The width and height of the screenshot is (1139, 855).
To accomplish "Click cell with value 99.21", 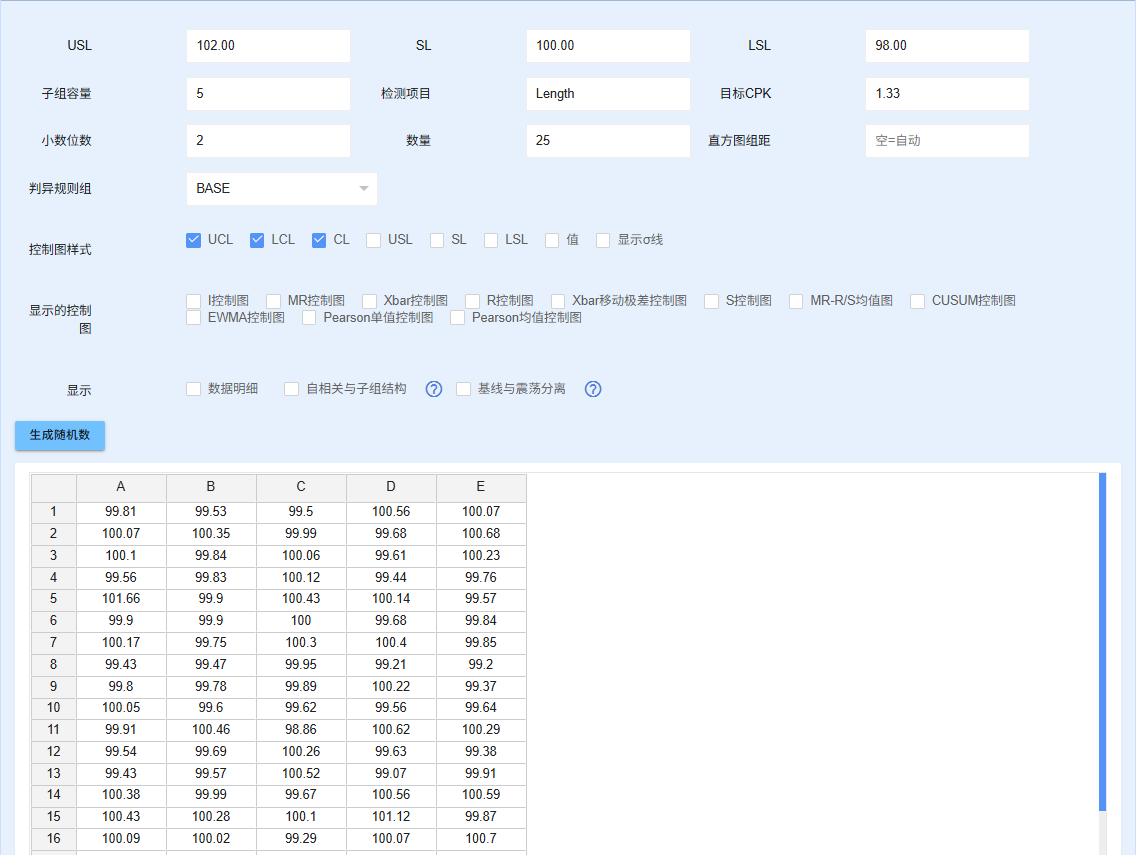I will (392, 665).
